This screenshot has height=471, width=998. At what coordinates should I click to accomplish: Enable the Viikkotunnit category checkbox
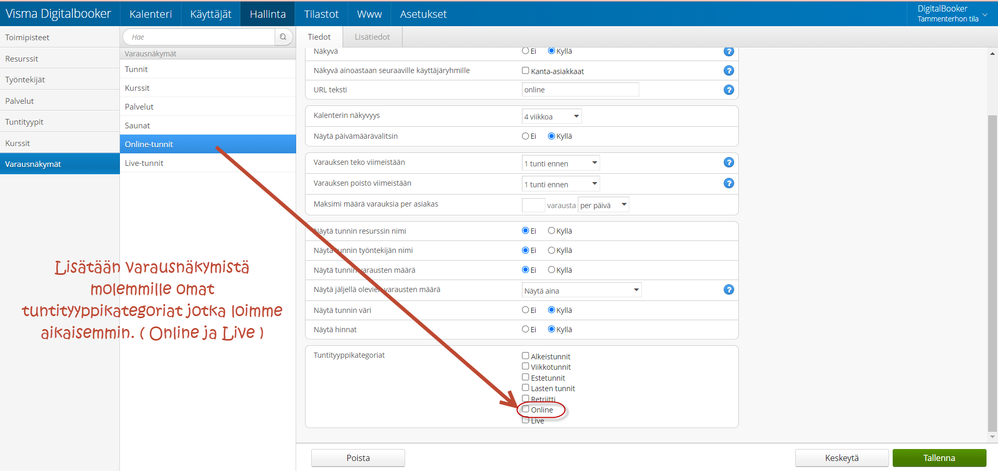tap(525, 366)
